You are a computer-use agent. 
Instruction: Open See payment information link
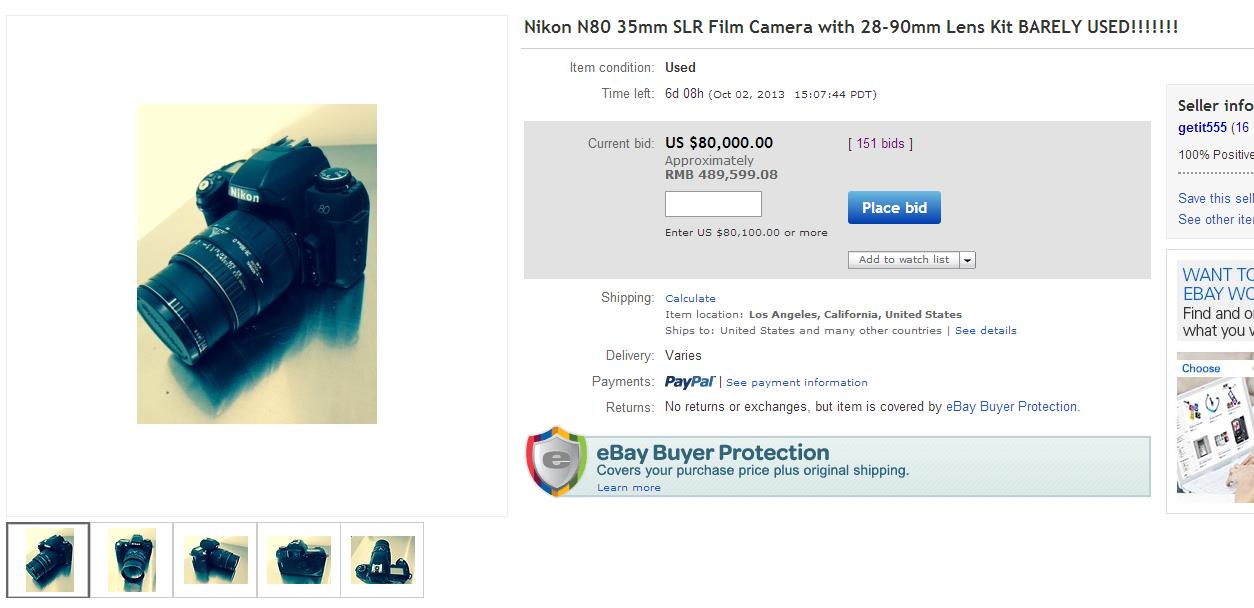click(x=796, y=383)
